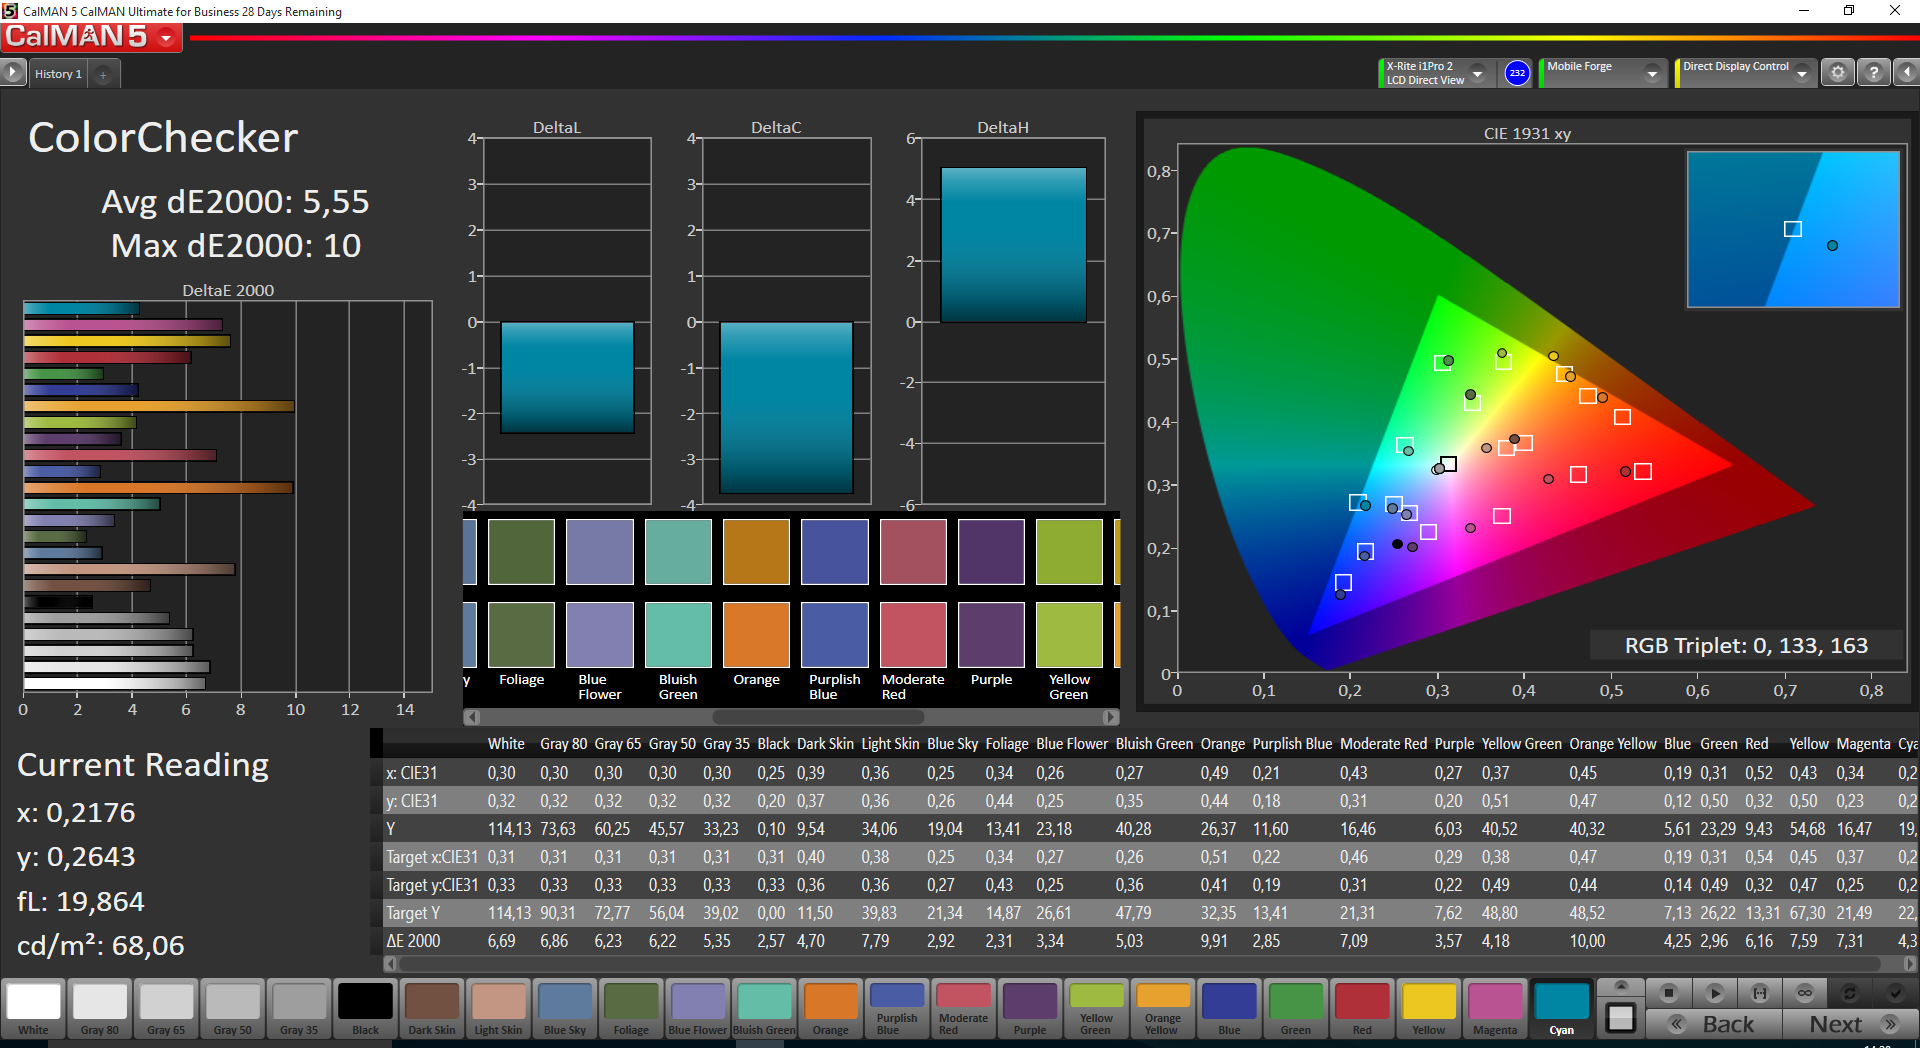Select the Dark Skin swatch button
Screen dimensions: 1920x1048
(432, 1008)
